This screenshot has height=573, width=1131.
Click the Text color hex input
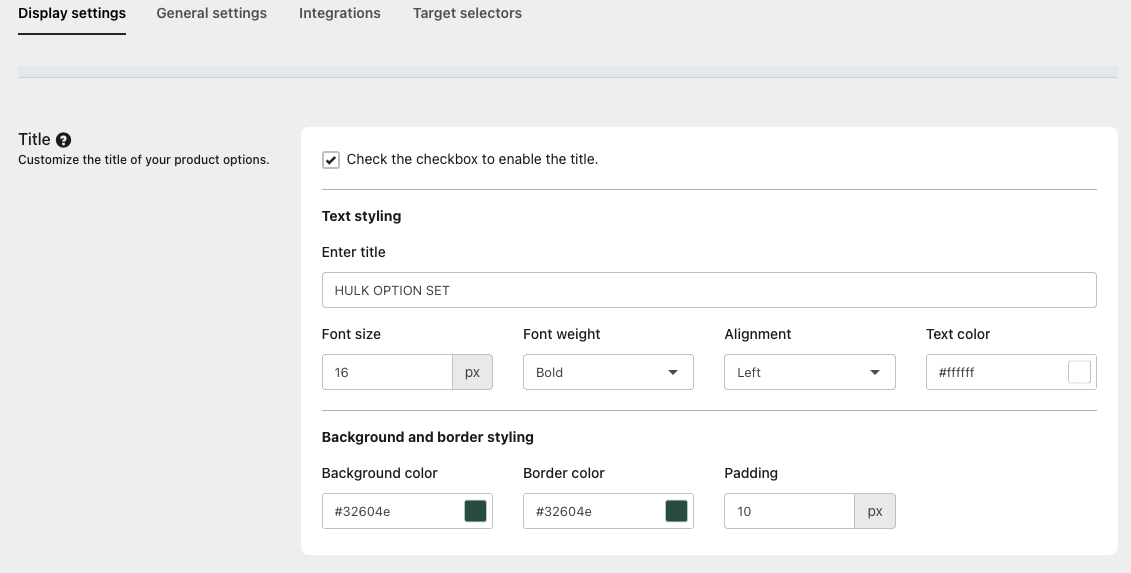pos(995,373)
